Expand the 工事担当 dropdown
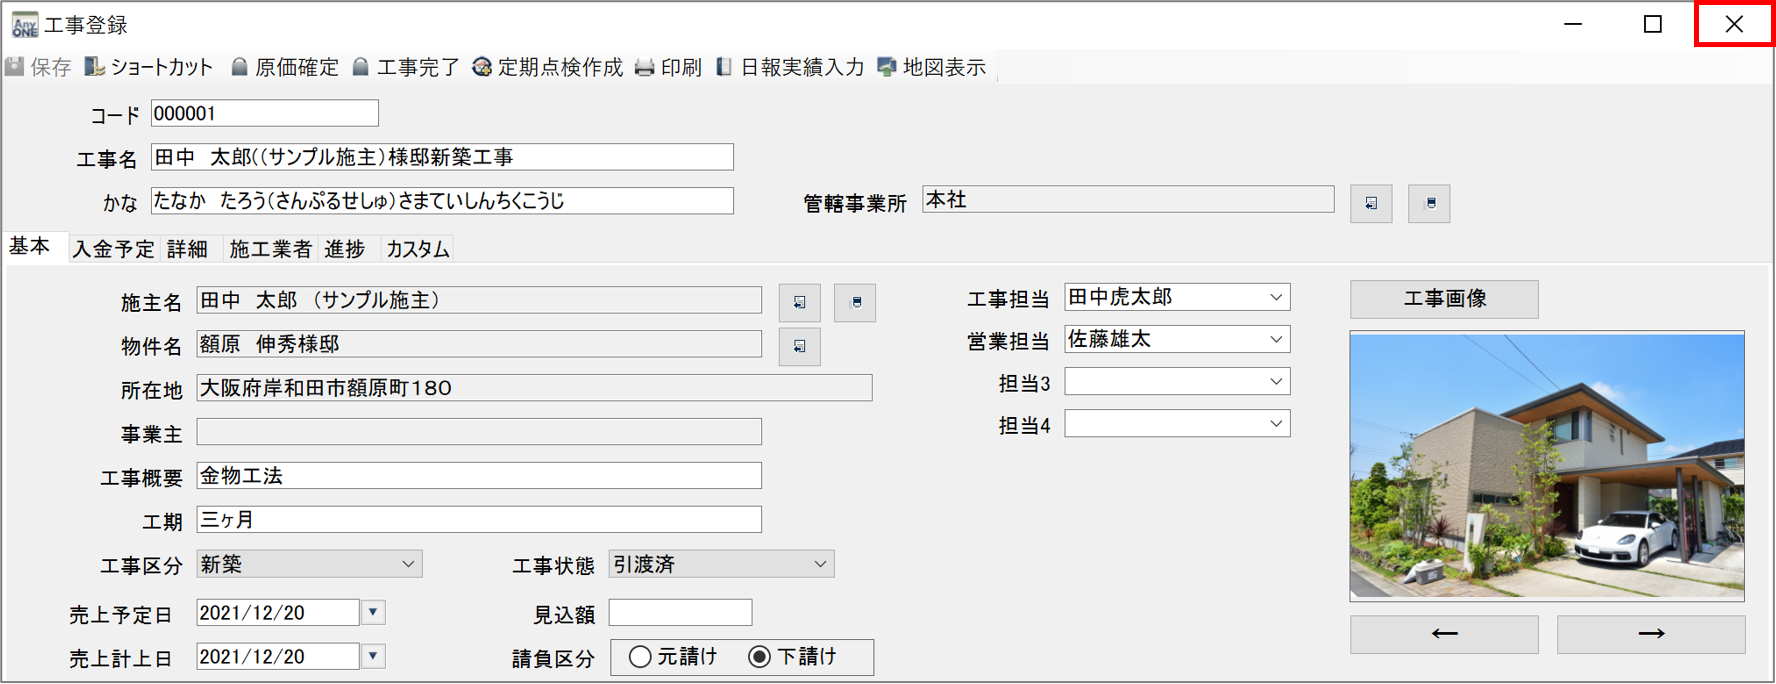 (1275, 298)
